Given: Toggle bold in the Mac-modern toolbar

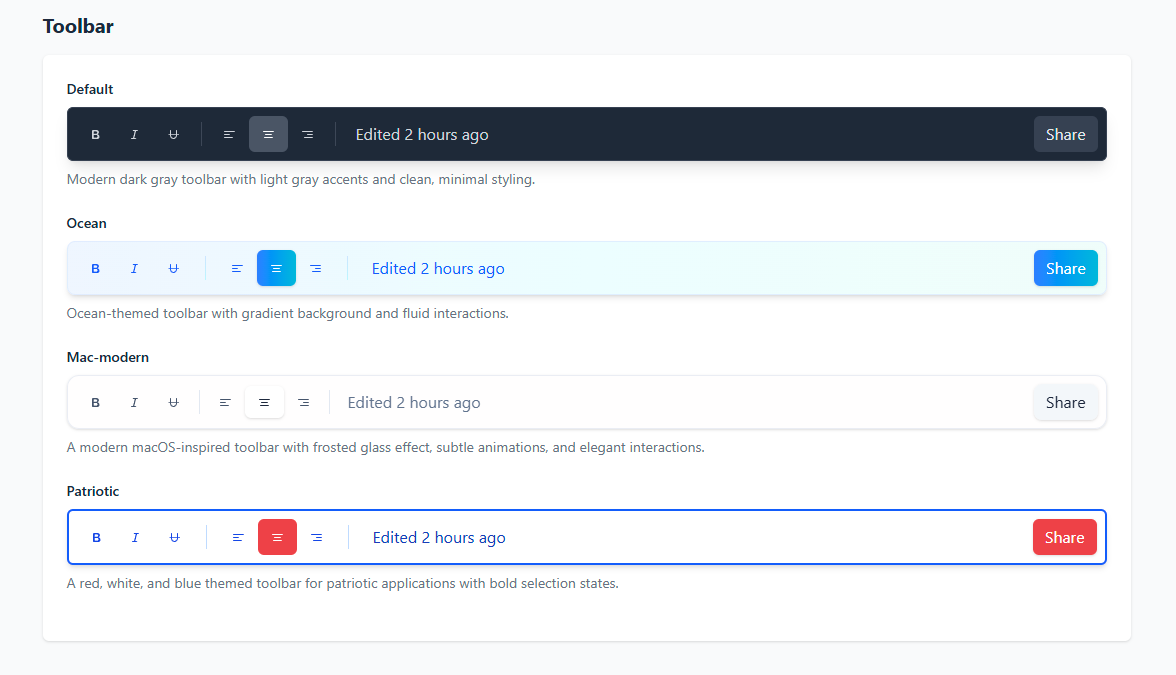Looking at the screenshot, I should (x=95, y=403).
